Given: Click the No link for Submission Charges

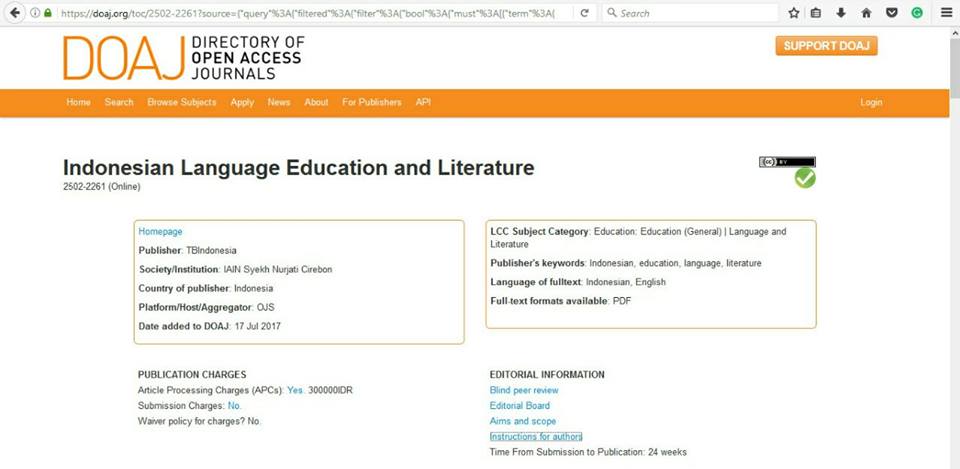Looking at the screenshot, I should (x=234, y=405).
